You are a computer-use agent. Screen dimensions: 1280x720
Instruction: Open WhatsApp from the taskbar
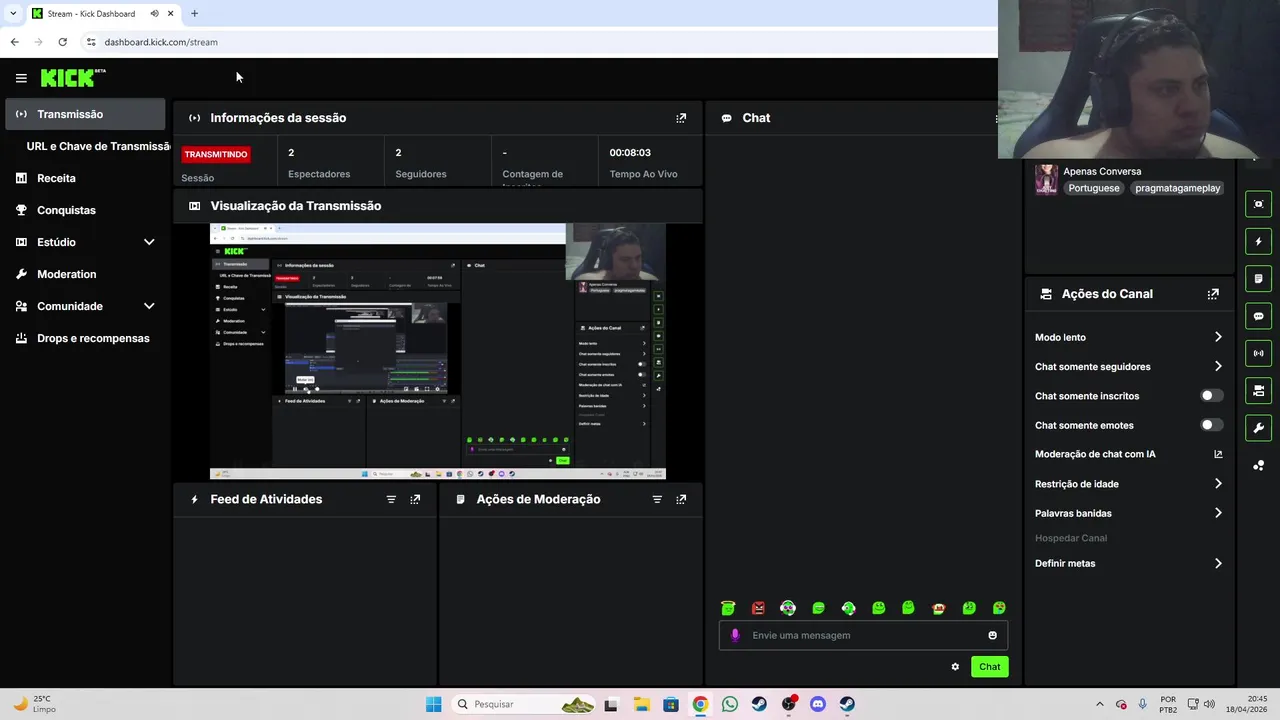tap(729, 704)
